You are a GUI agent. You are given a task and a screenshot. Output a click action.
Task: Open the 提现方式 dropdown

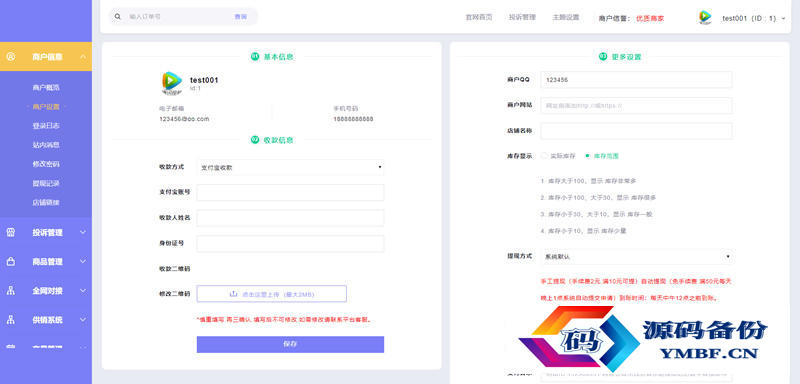[x=637, y=257]
